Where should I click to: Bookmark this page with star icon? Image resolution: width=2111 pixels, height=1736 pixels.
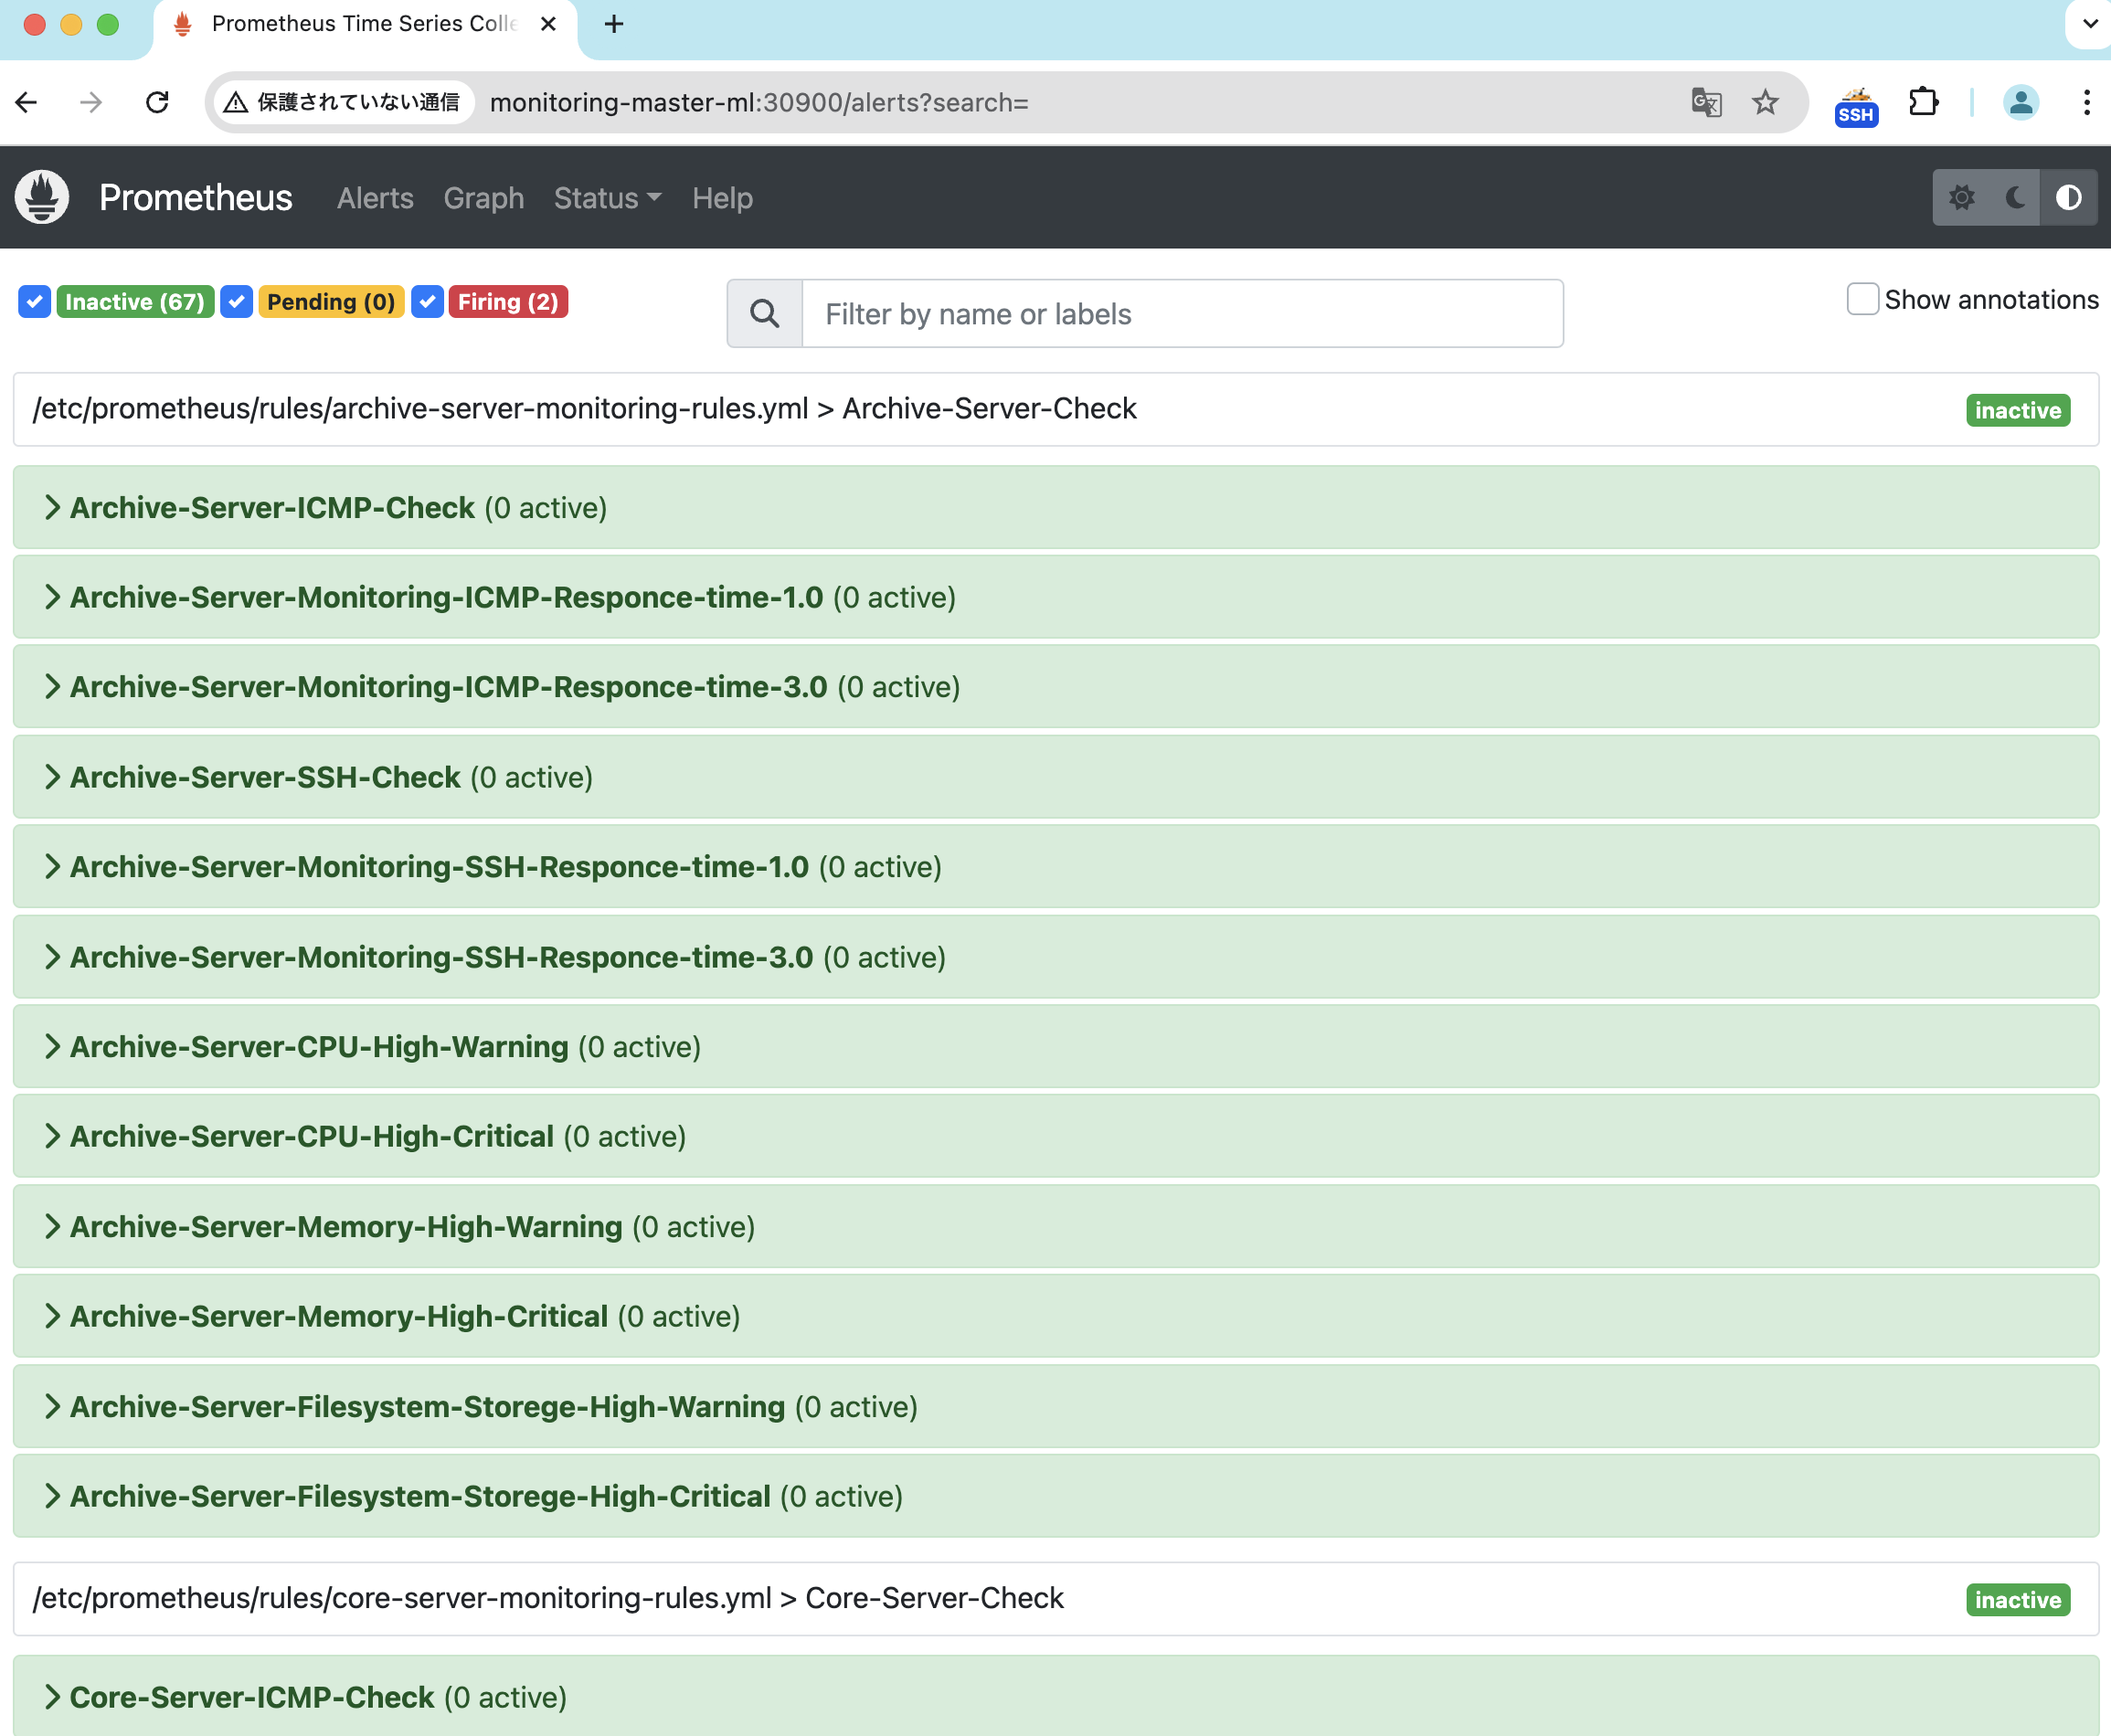pos(1765,102)
